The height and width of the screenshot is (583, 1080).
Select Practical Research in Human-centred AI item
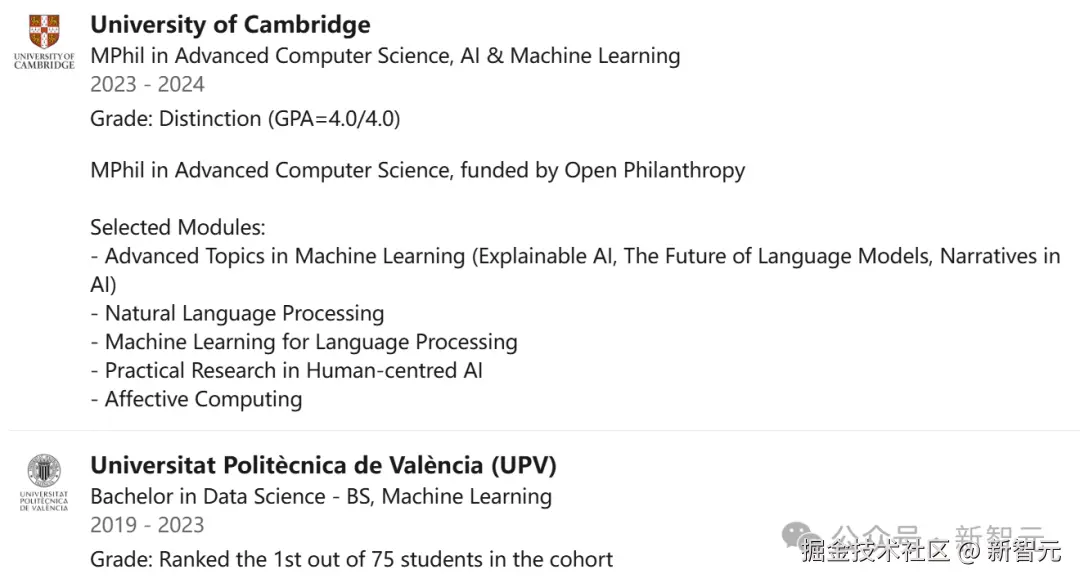[x=293, y=371]
